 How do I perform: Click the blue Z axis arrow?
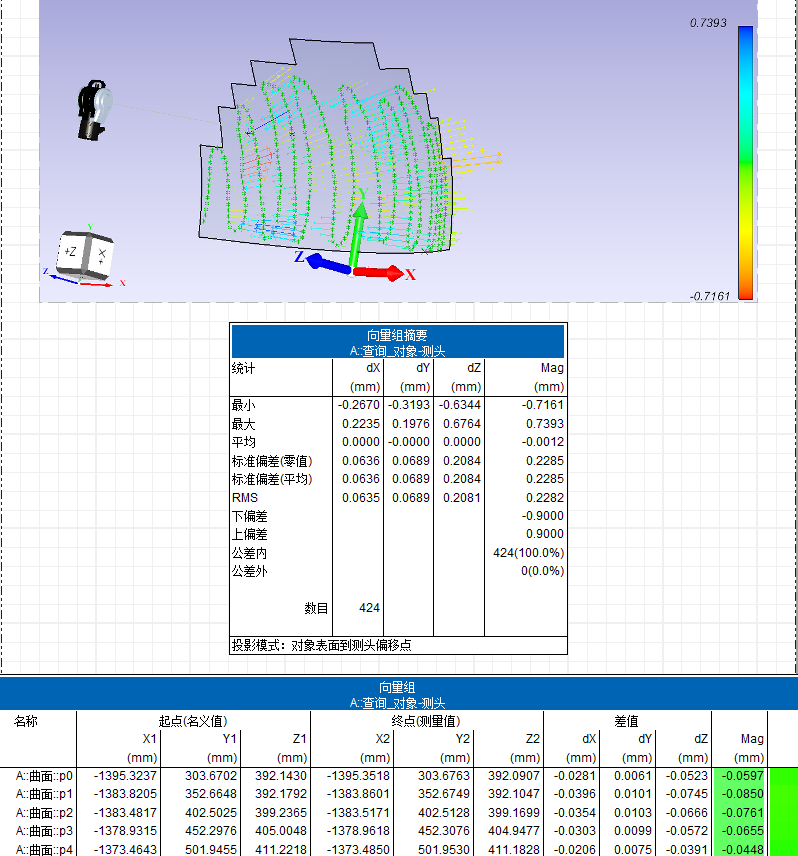326,262
